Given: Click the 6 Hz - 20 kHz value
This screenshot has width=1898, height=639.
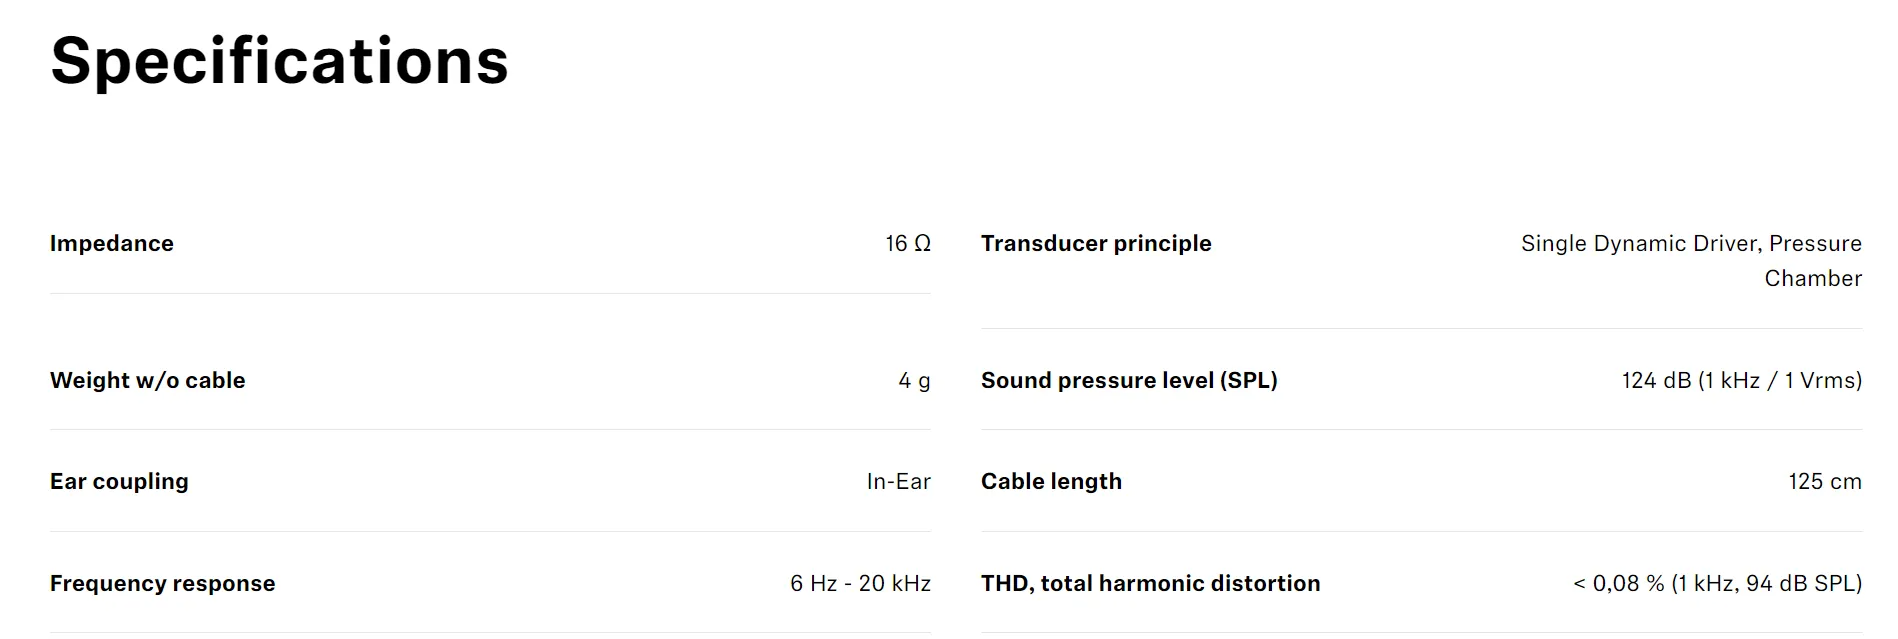Looking at the screenshot, I should click(x=861, y=583).
